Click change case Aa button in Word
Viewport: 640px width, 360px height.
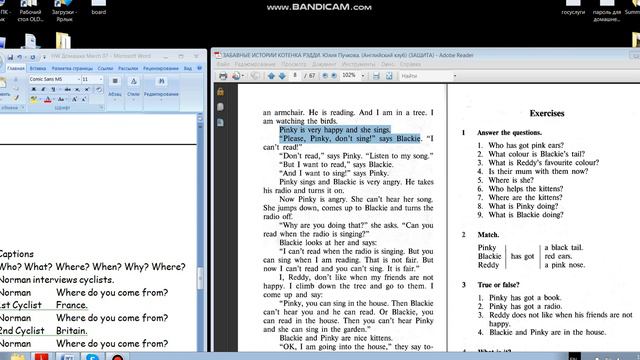point(61,99)
